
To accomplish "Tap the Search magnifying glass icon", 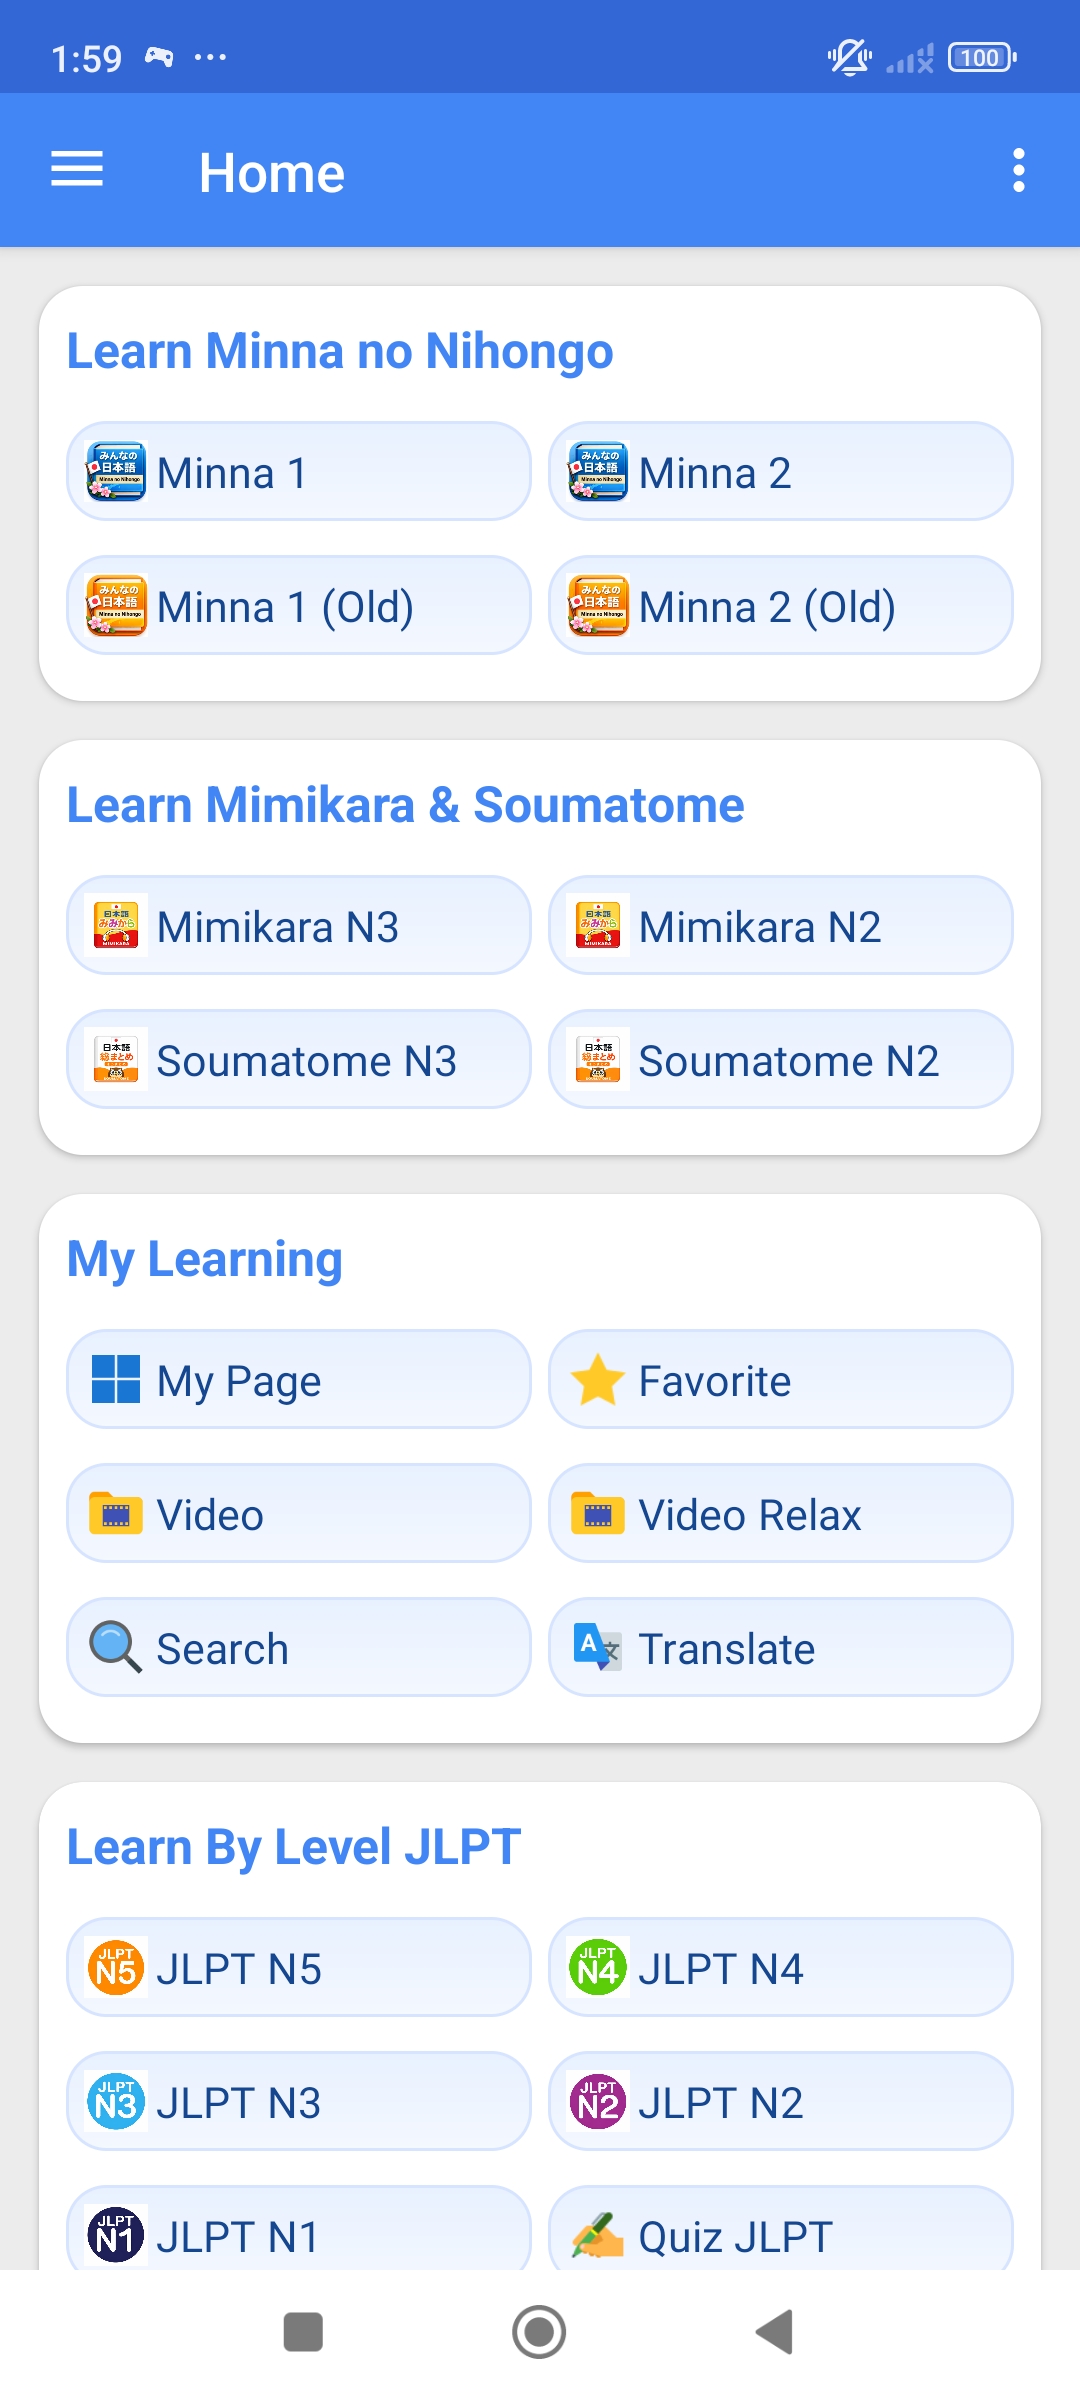I will 116,1647.
